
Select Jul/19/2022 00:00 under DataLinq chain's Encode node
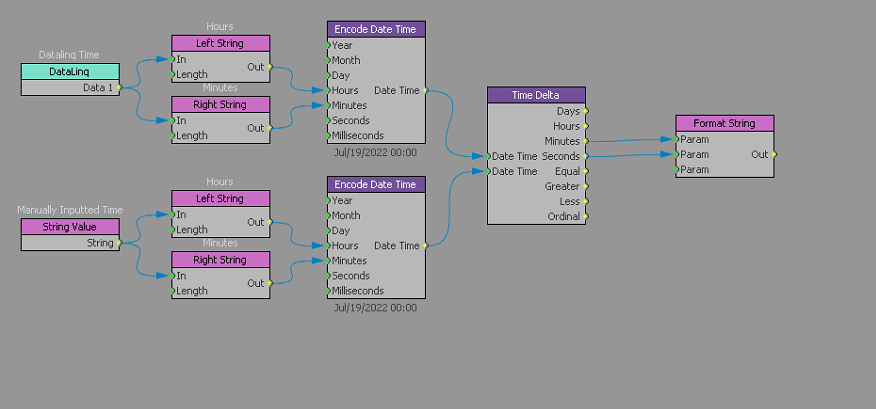pyautogui.click(x=375, y=152)
